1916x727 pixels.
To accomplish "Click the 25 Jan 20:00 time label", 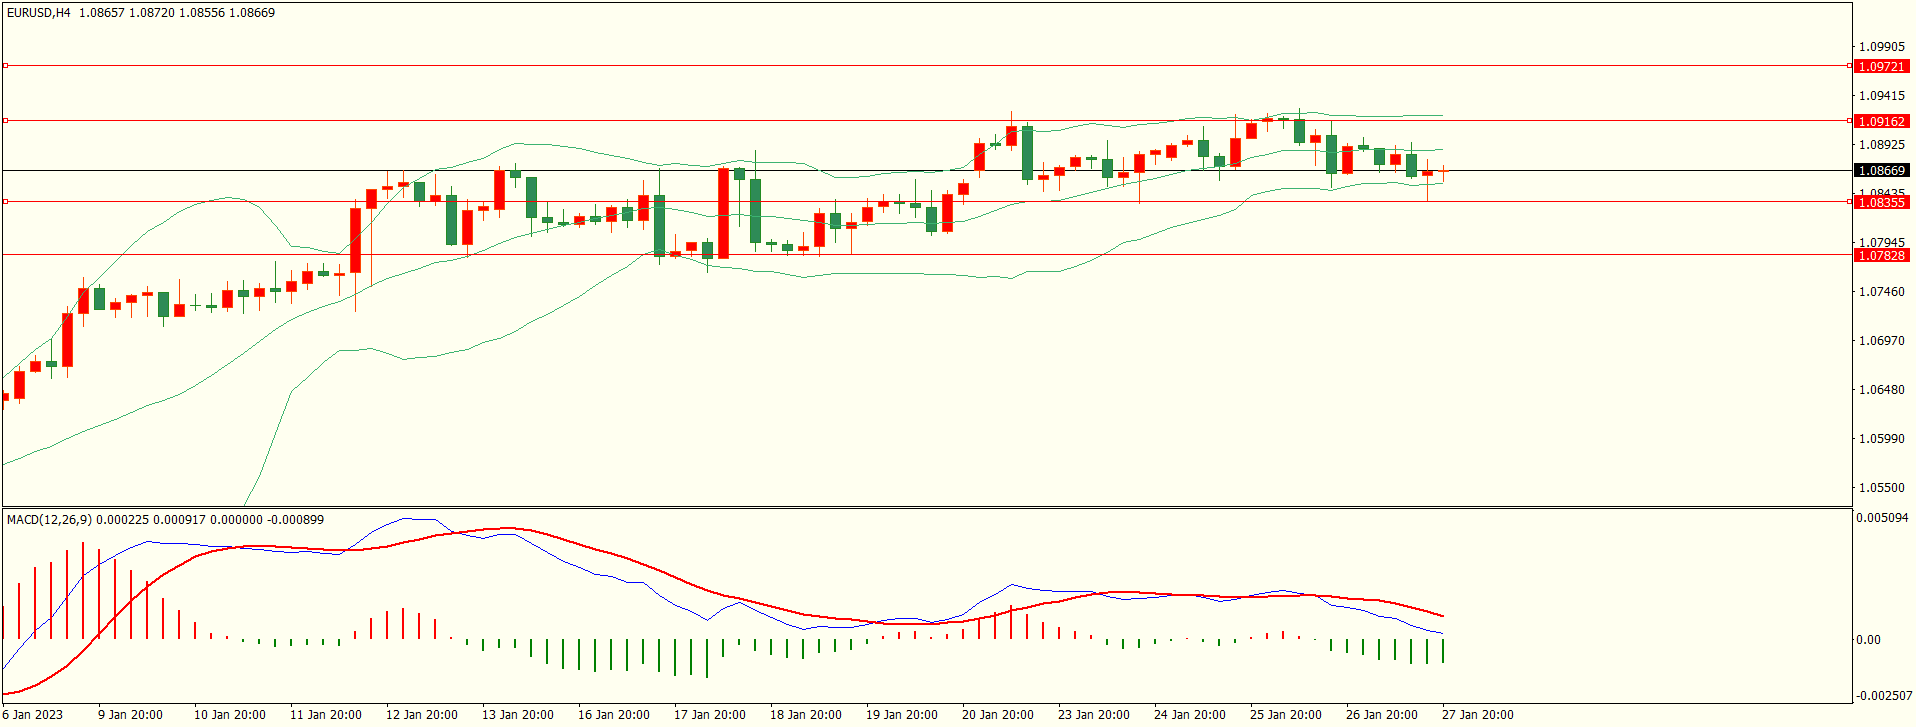I will pyautogui.click(x=1286, y=715).
